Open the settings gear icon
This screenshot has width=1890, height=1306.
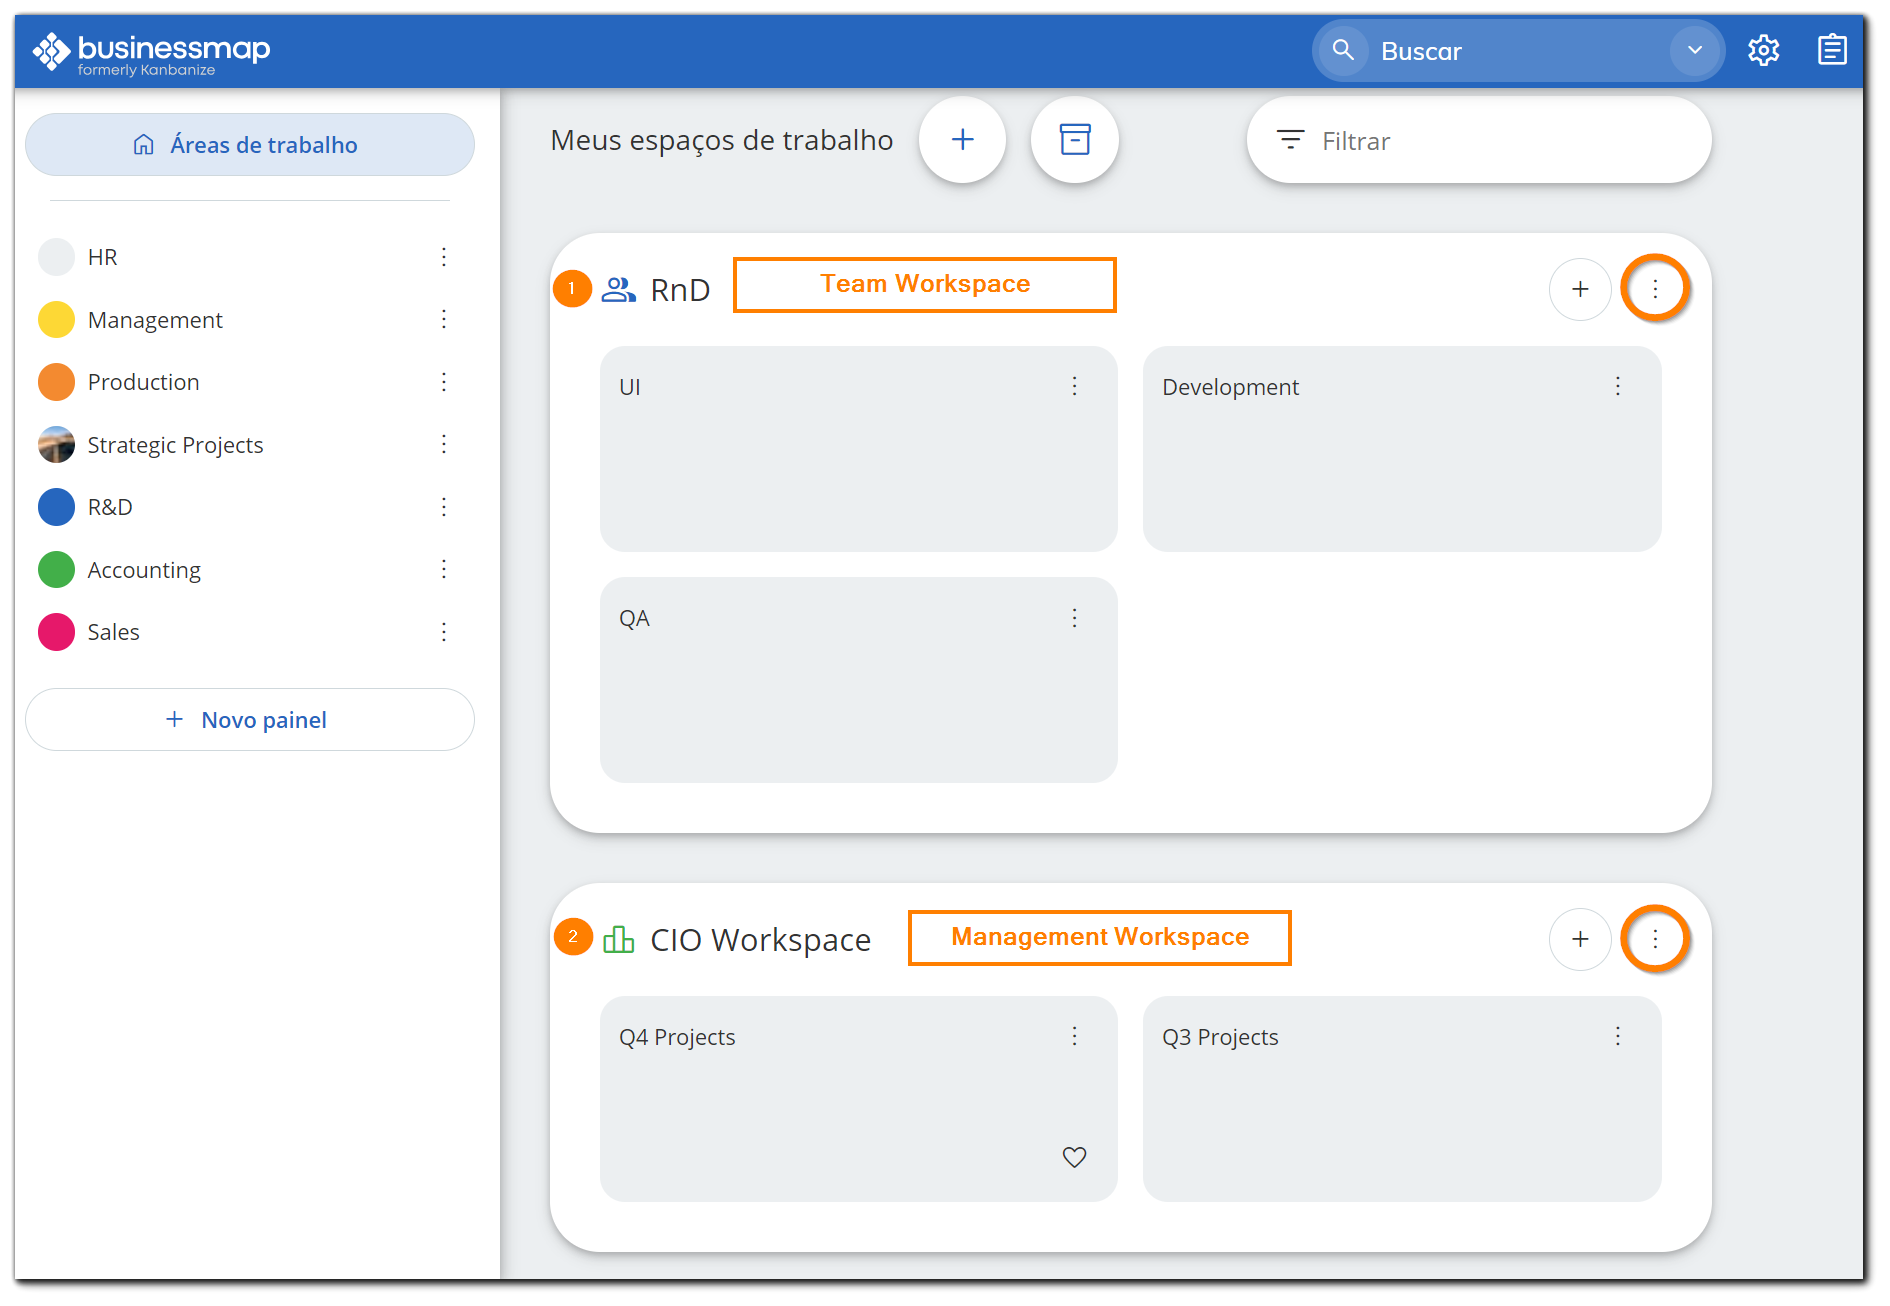1764,50
